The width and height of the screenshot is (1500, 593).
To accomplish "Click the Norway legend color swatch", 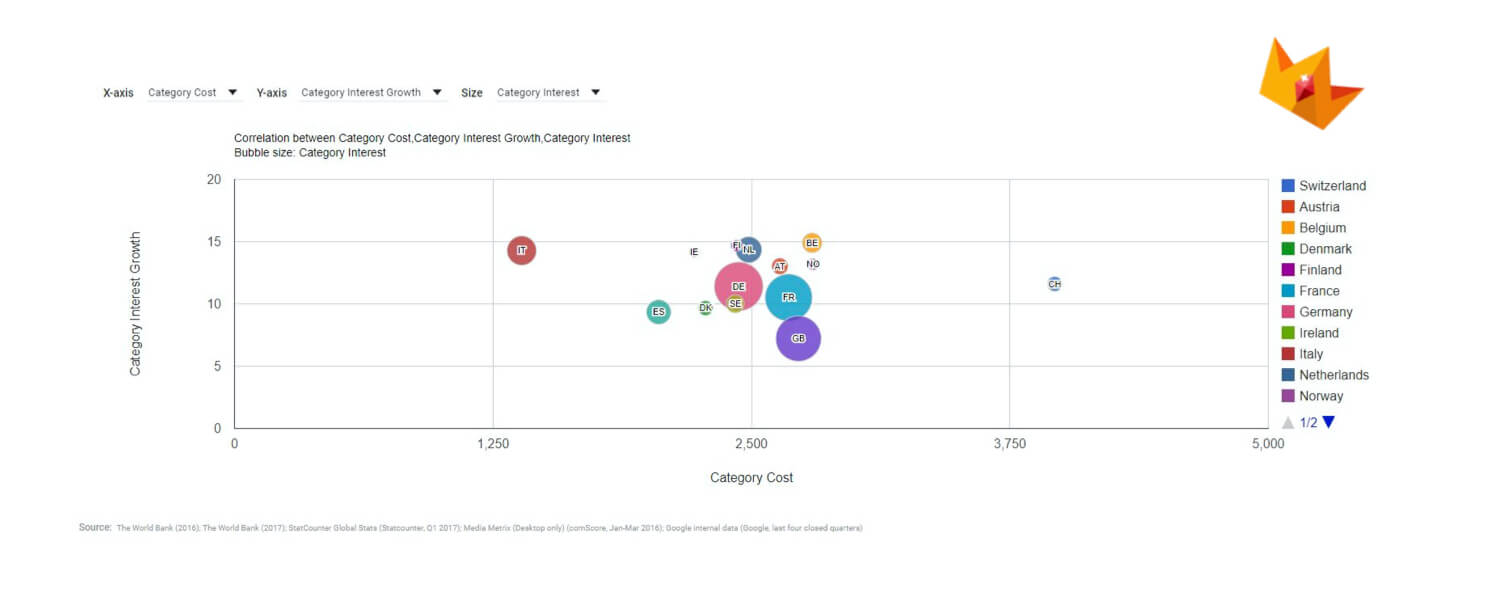I will coord(1288,396).
